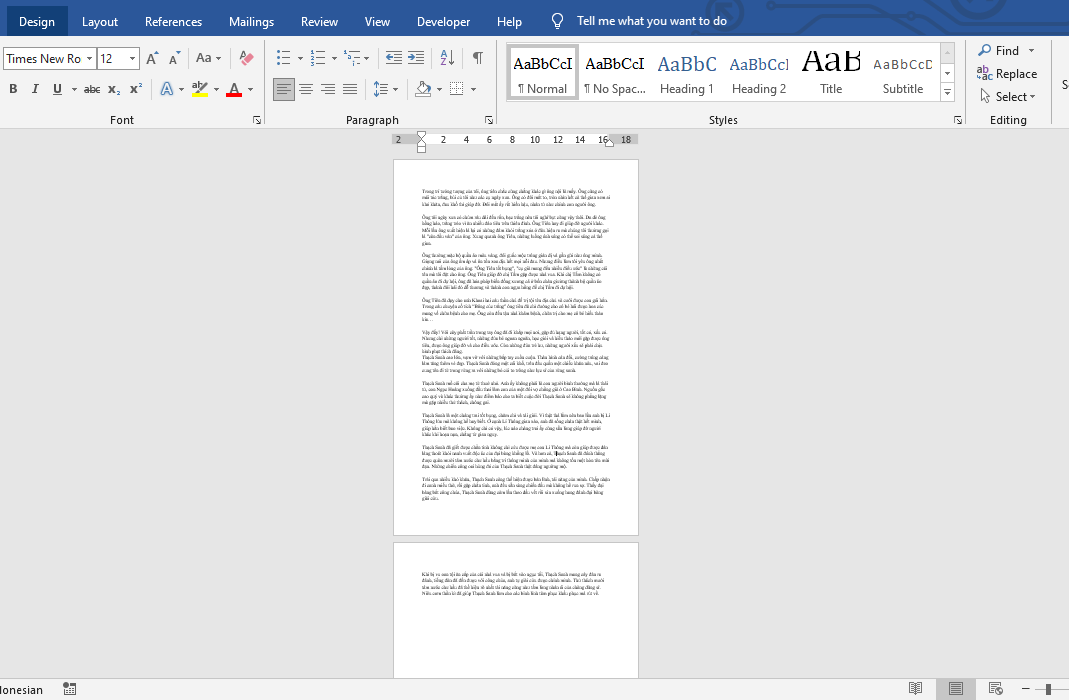Viewport: 1069px width, 700px height.
Task: Click the Grow Font size icon
Action: click(x=152, y=58)
